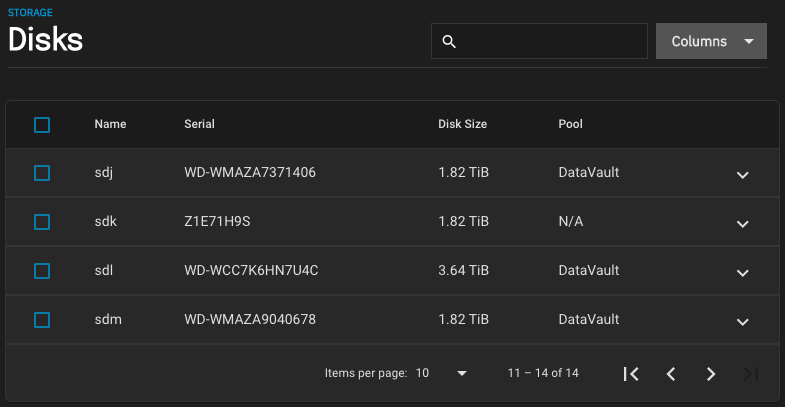Sort by Disk Size column header
Image resolution: width=785 pixels, height=407 pixels.
coord(463,124)
